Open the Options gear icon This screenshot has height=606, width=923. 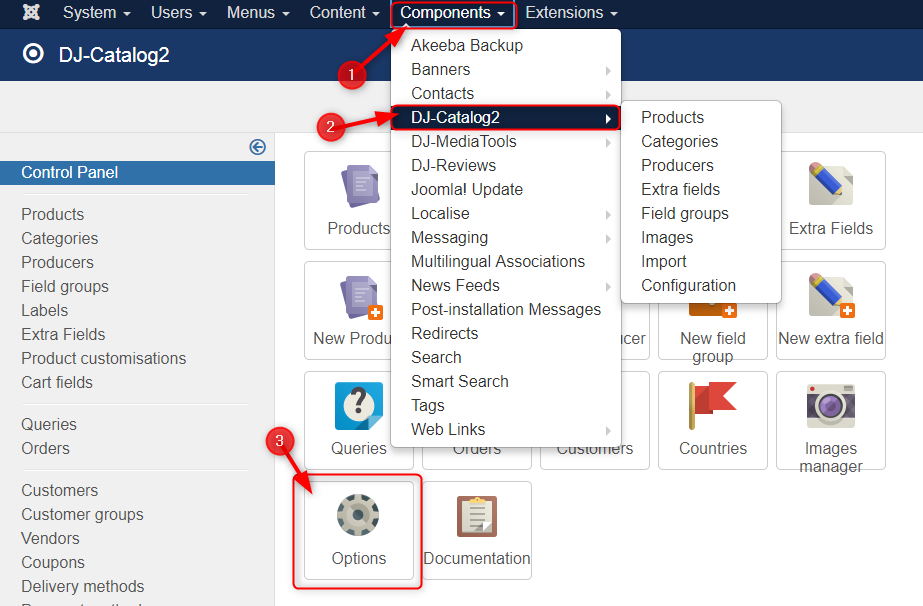click(x=358, y=515)
